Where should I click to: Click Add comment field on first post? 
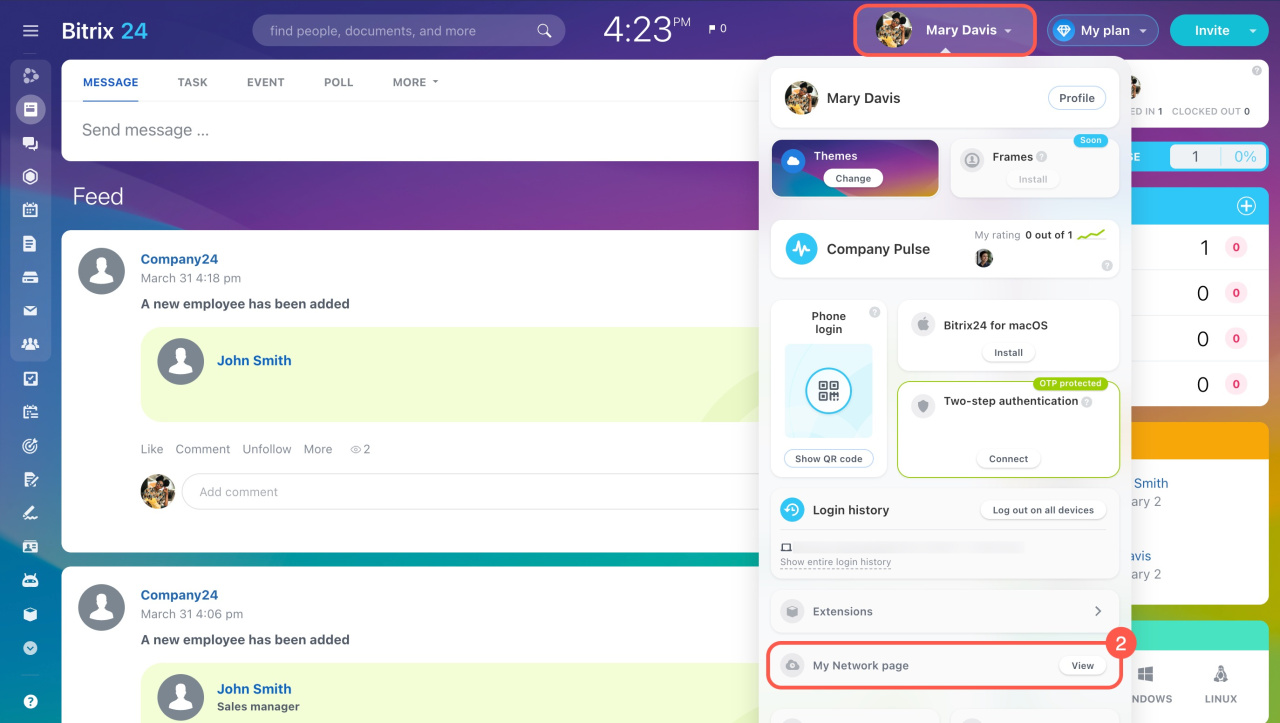coord(468,492)
